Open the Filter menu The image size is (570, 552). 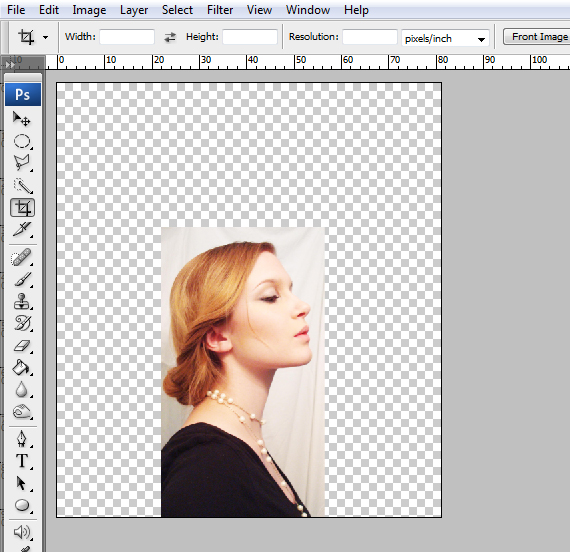[220, 10]
